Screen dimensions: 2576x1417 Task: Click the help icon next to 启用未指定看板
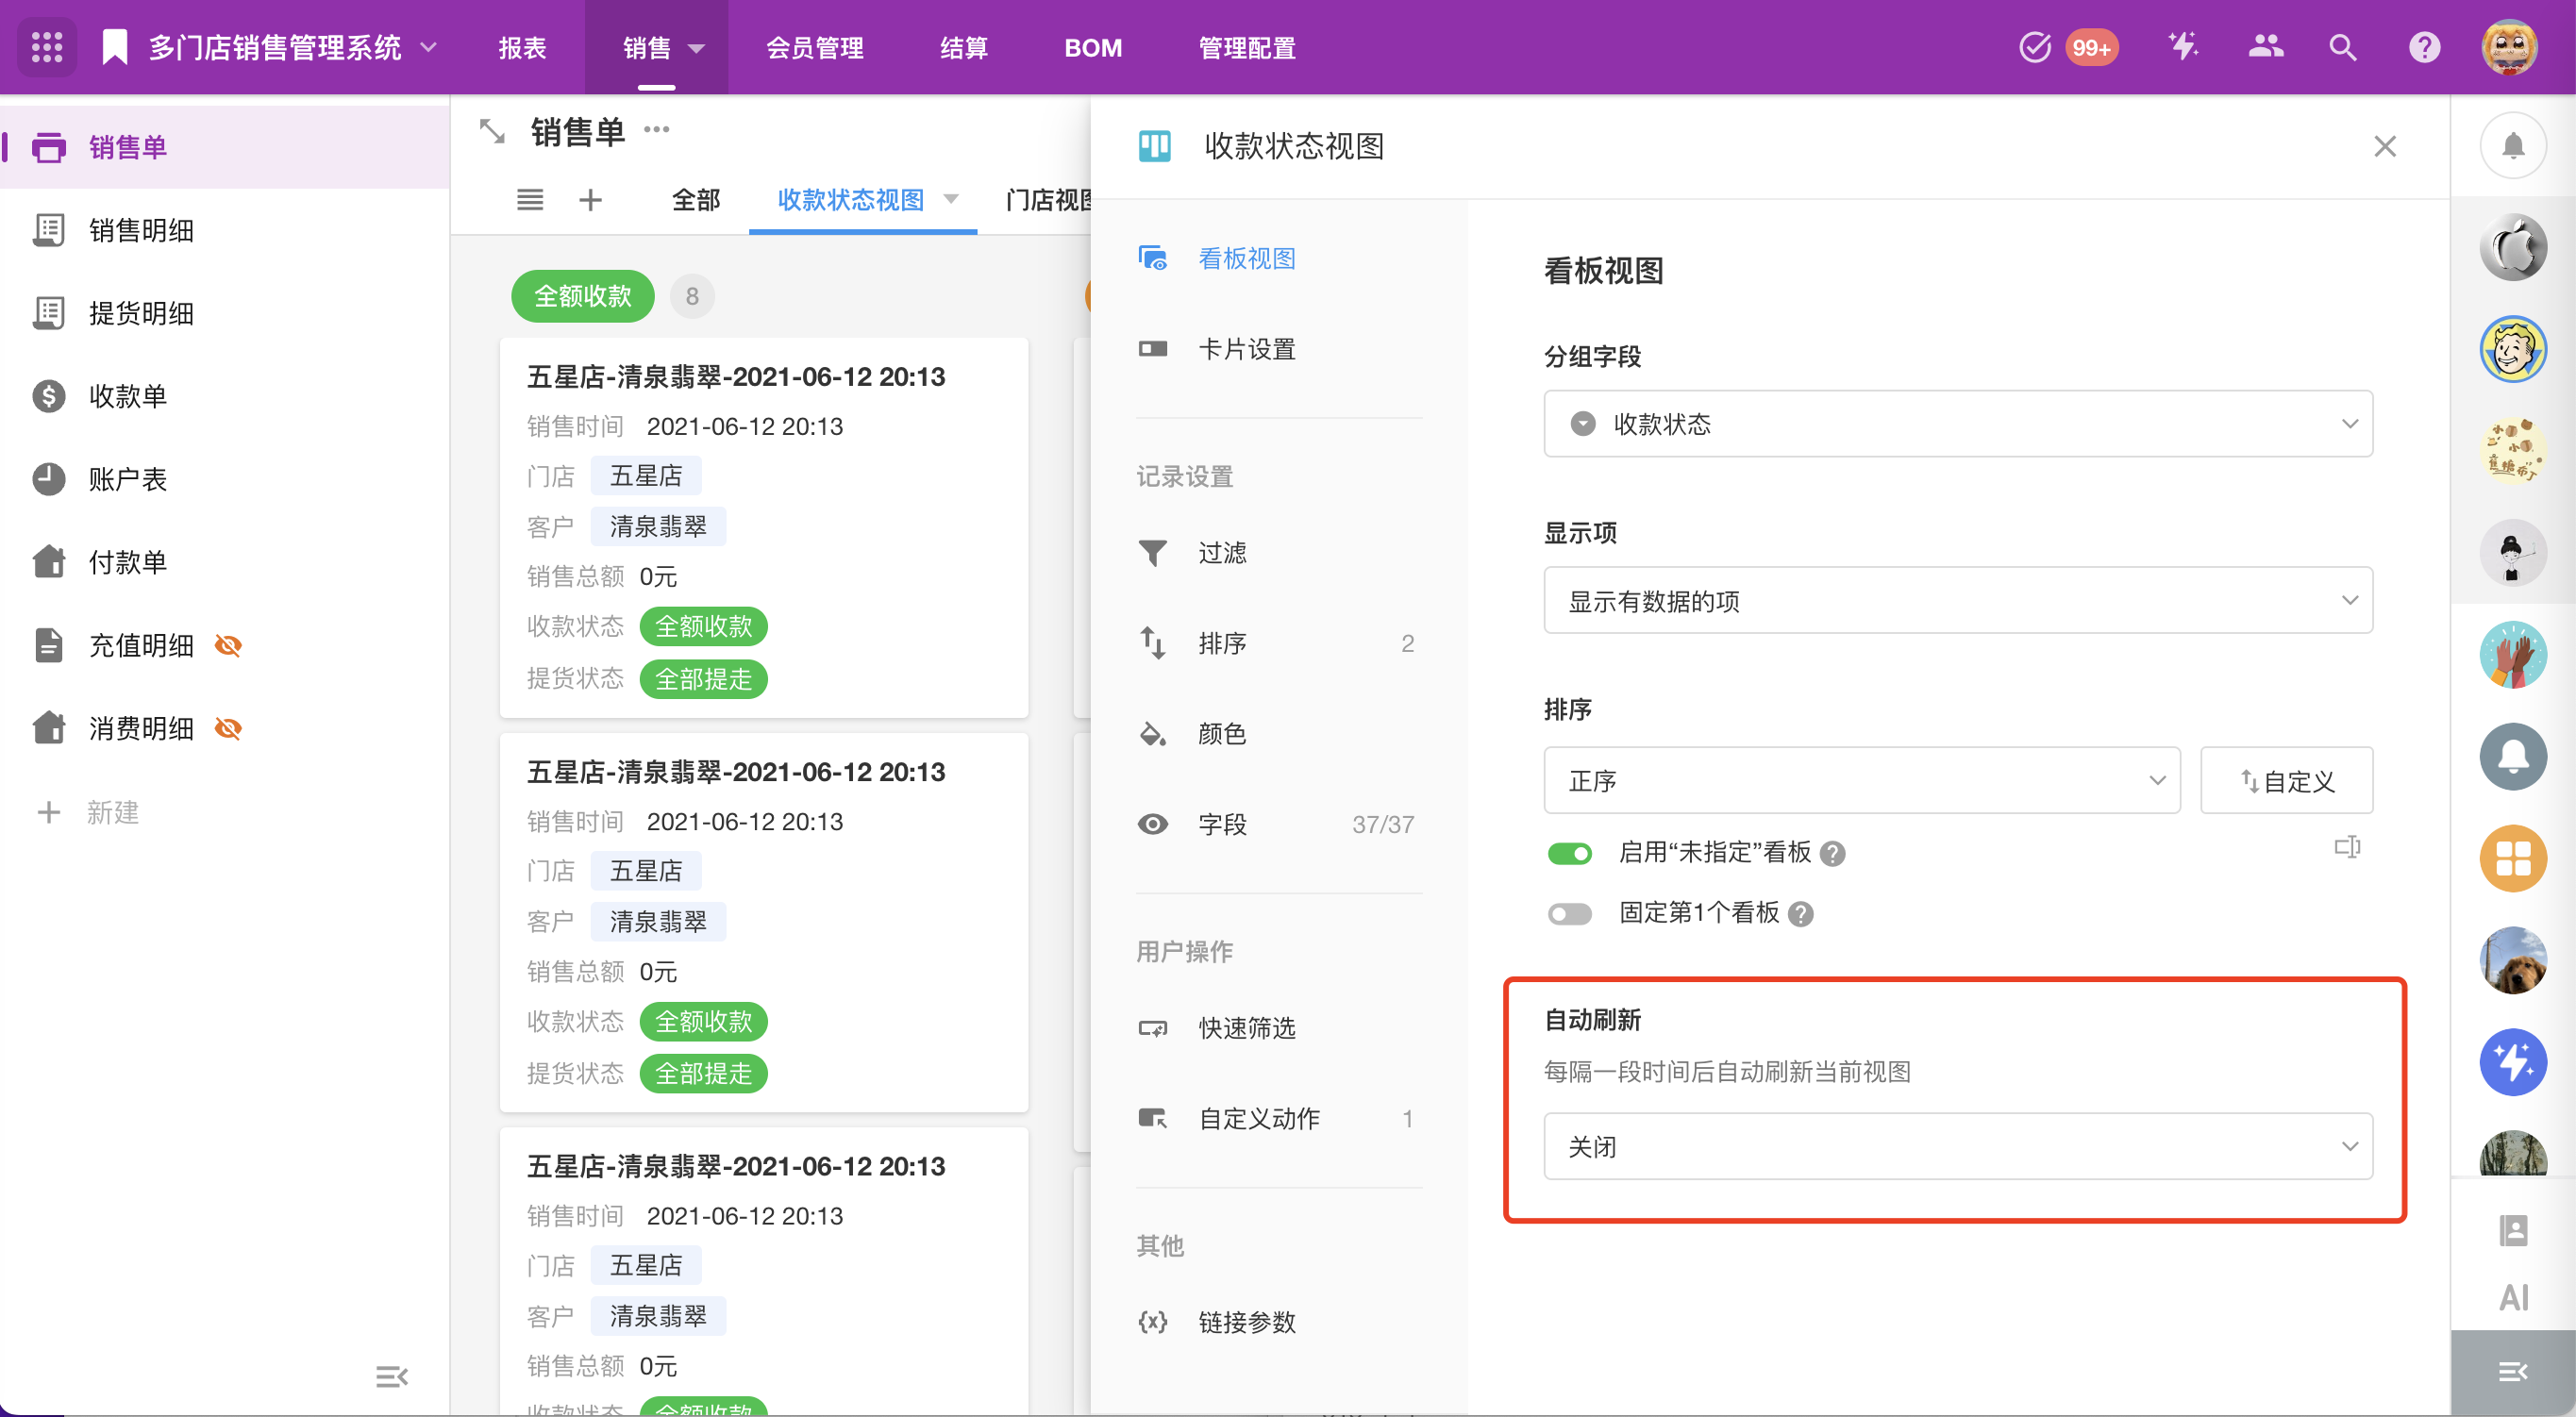tap(1832, 853)
